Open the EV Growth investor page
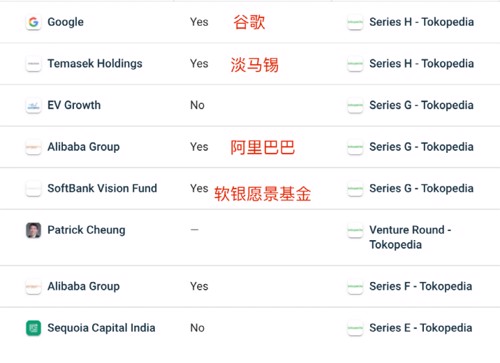 pyautogui.click(x=74, y=105)
